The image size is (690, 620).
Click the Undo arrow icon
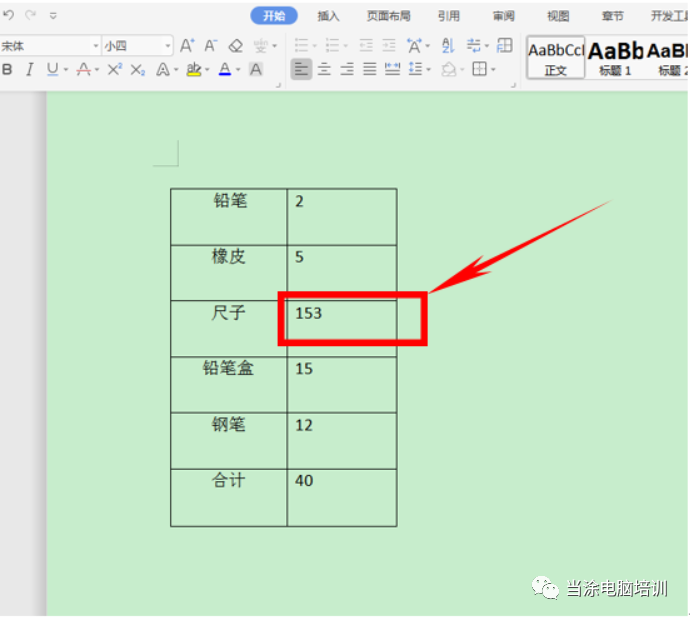(x=8, y=15)
